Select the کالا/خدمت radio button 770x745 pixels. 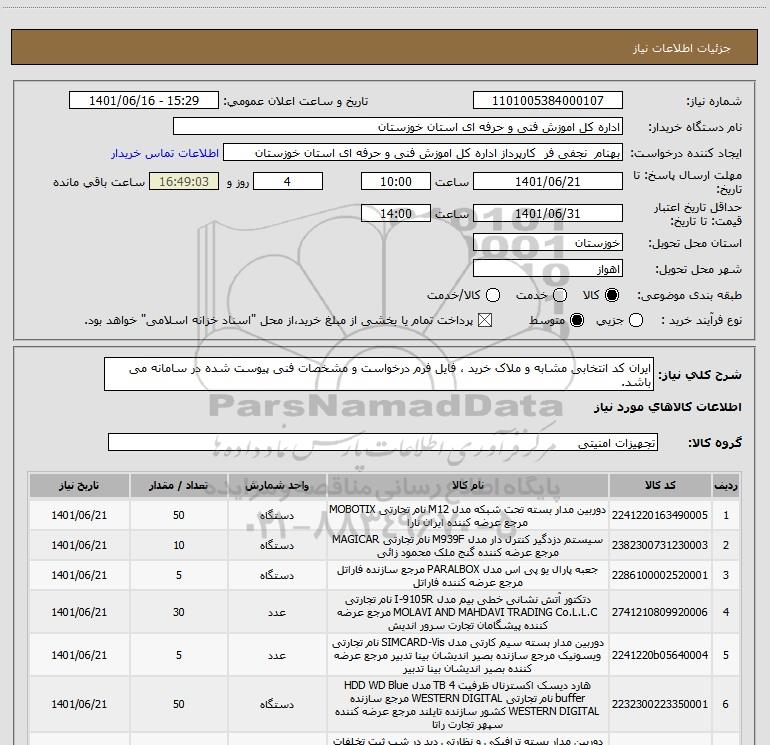[493, 295]
